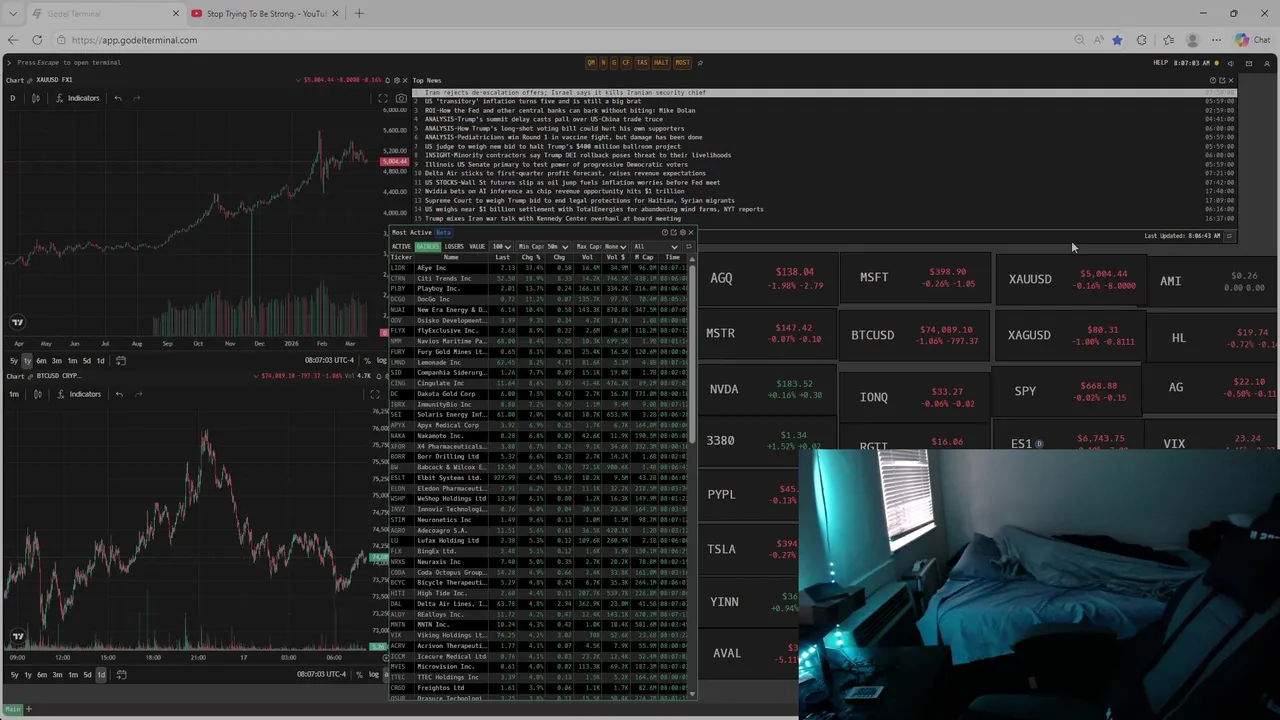This screenshot has height=720, width=1280.
Task: Sort Most Active by Chg % column
Action: click(x=531, y=257)
